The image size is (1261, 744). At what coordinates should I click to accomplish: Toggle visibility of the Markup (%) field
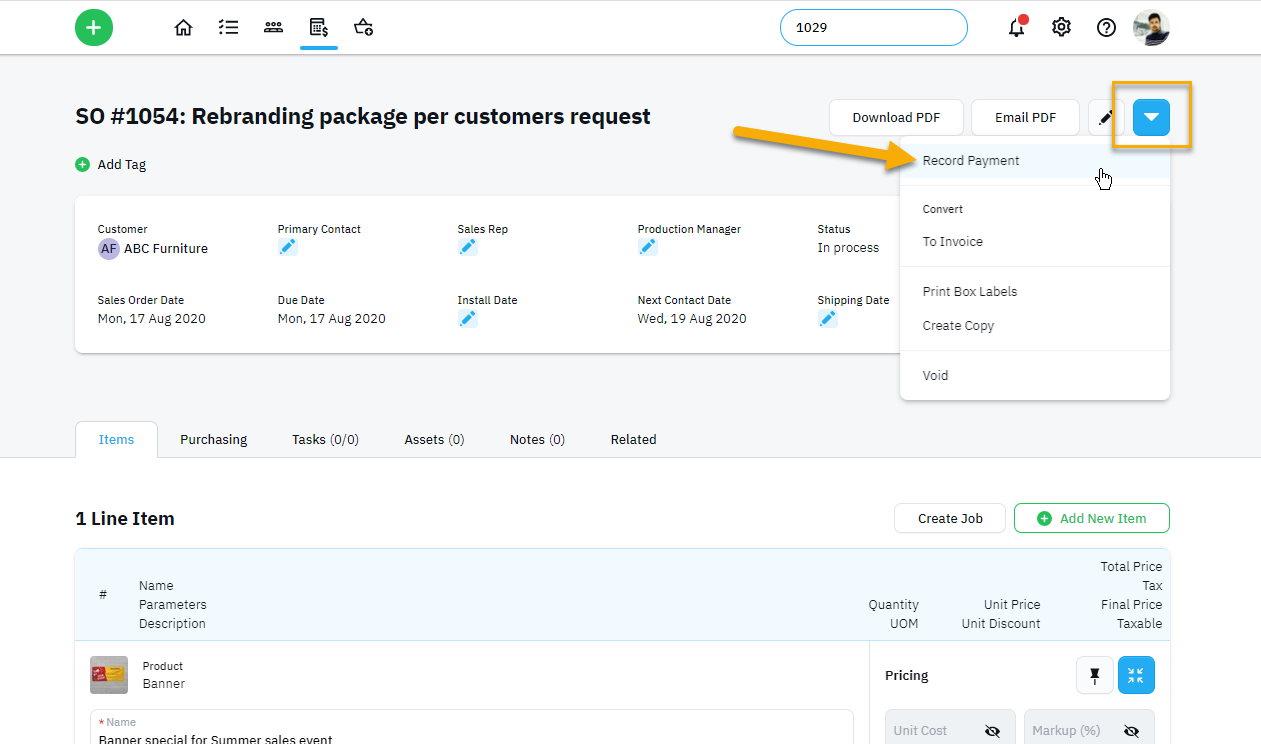(x=1131, y=731)
